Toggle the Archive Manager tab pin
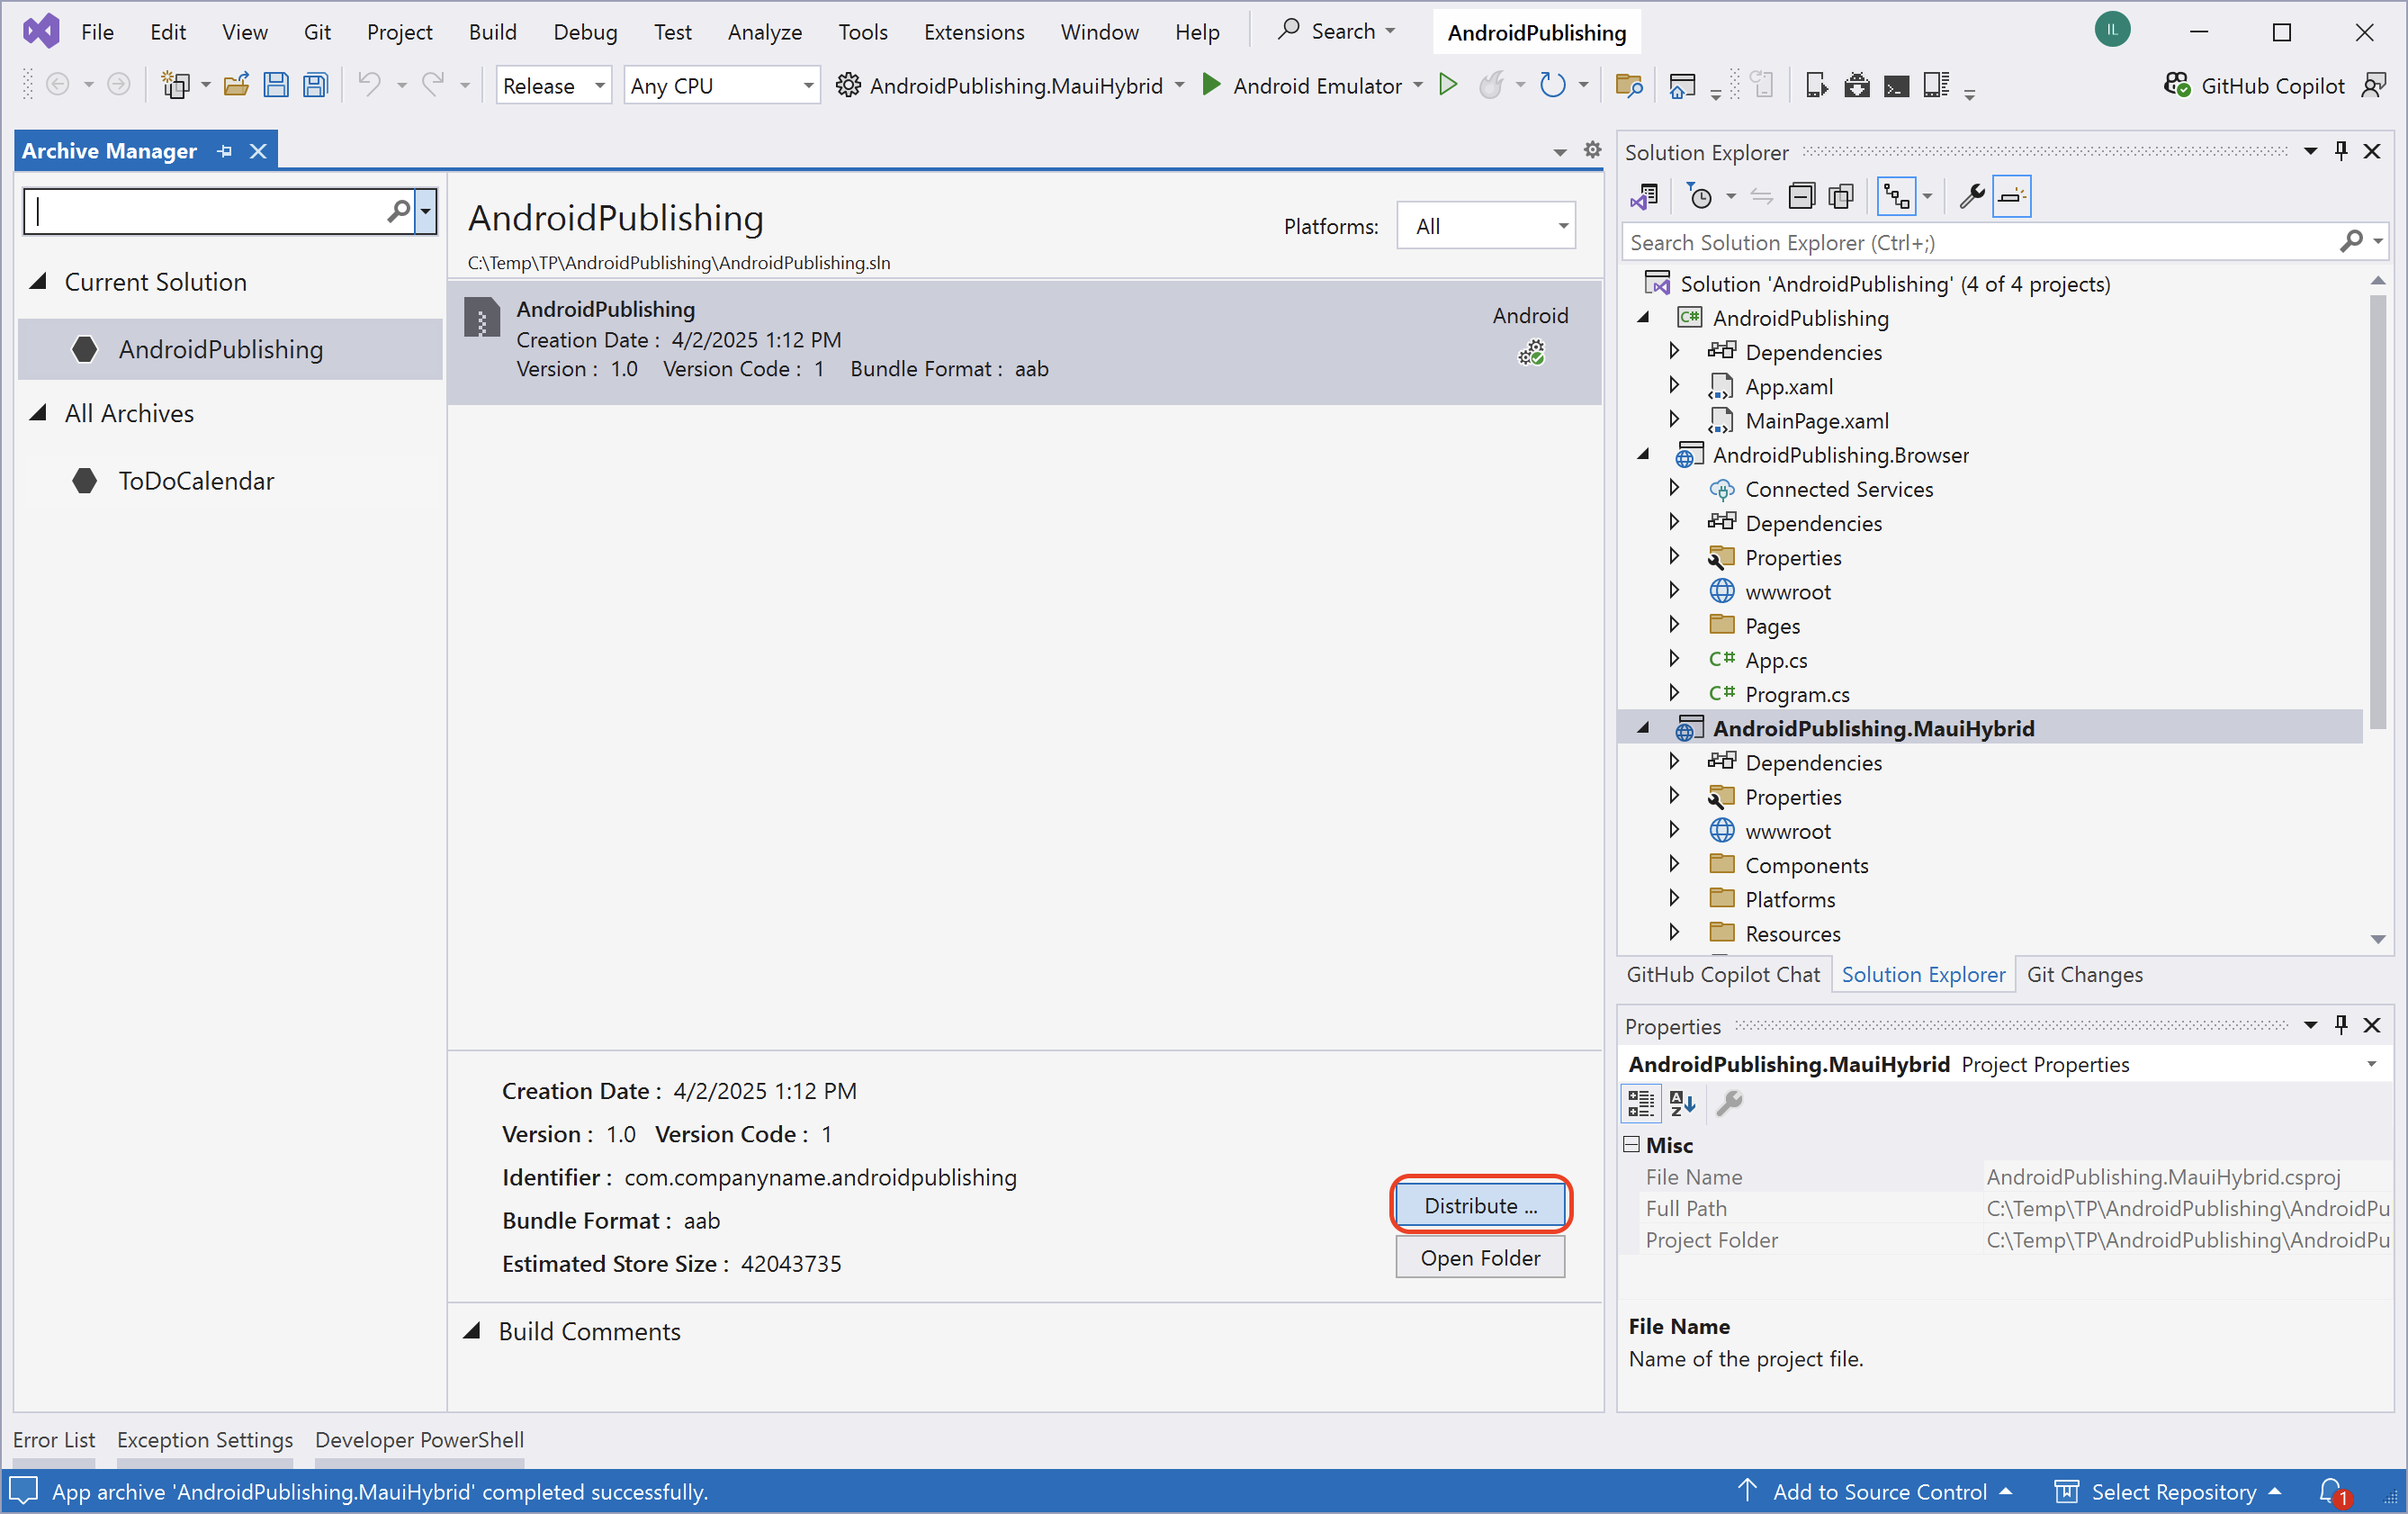The height and width of the screenshot is (1514, 2408). coord(225,151)
